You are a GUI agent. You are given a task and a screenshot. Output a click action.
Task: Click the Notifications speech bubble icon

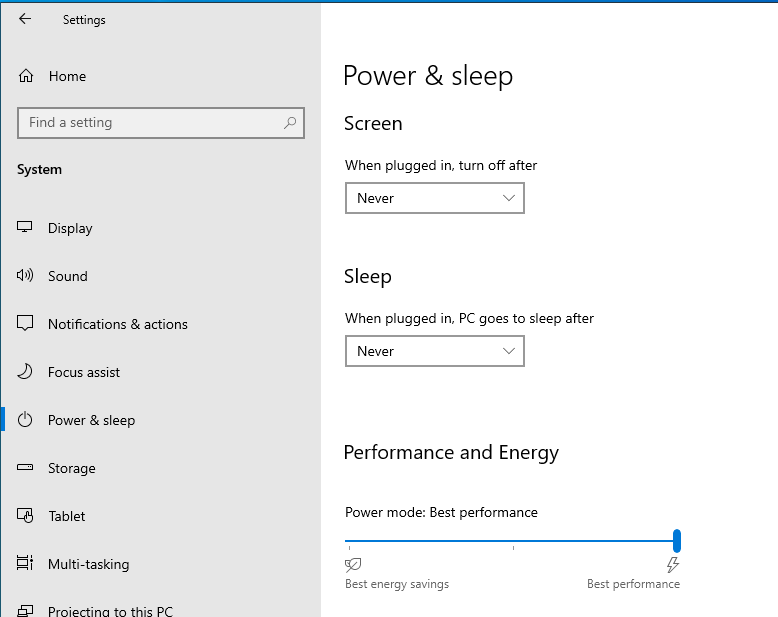click(x=25, y=323)
